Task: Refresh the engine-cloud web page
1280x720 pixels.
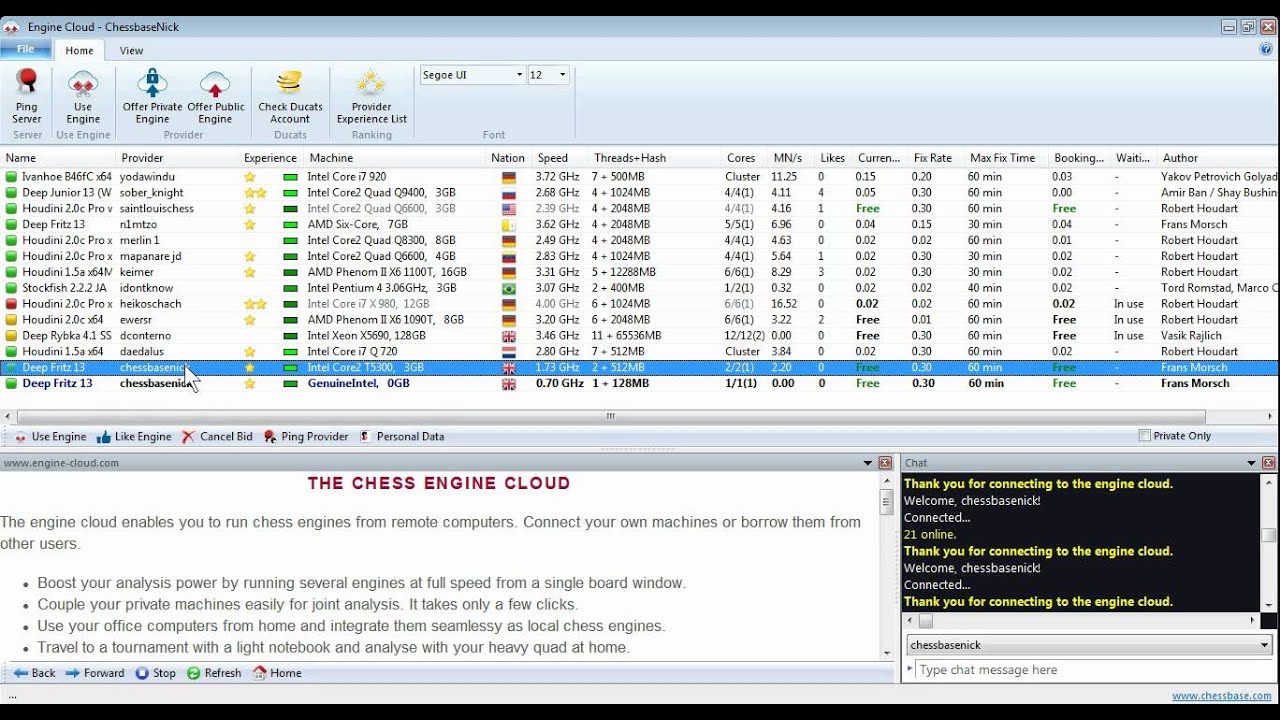Action: pyautogui.click(x=214, y=673)
